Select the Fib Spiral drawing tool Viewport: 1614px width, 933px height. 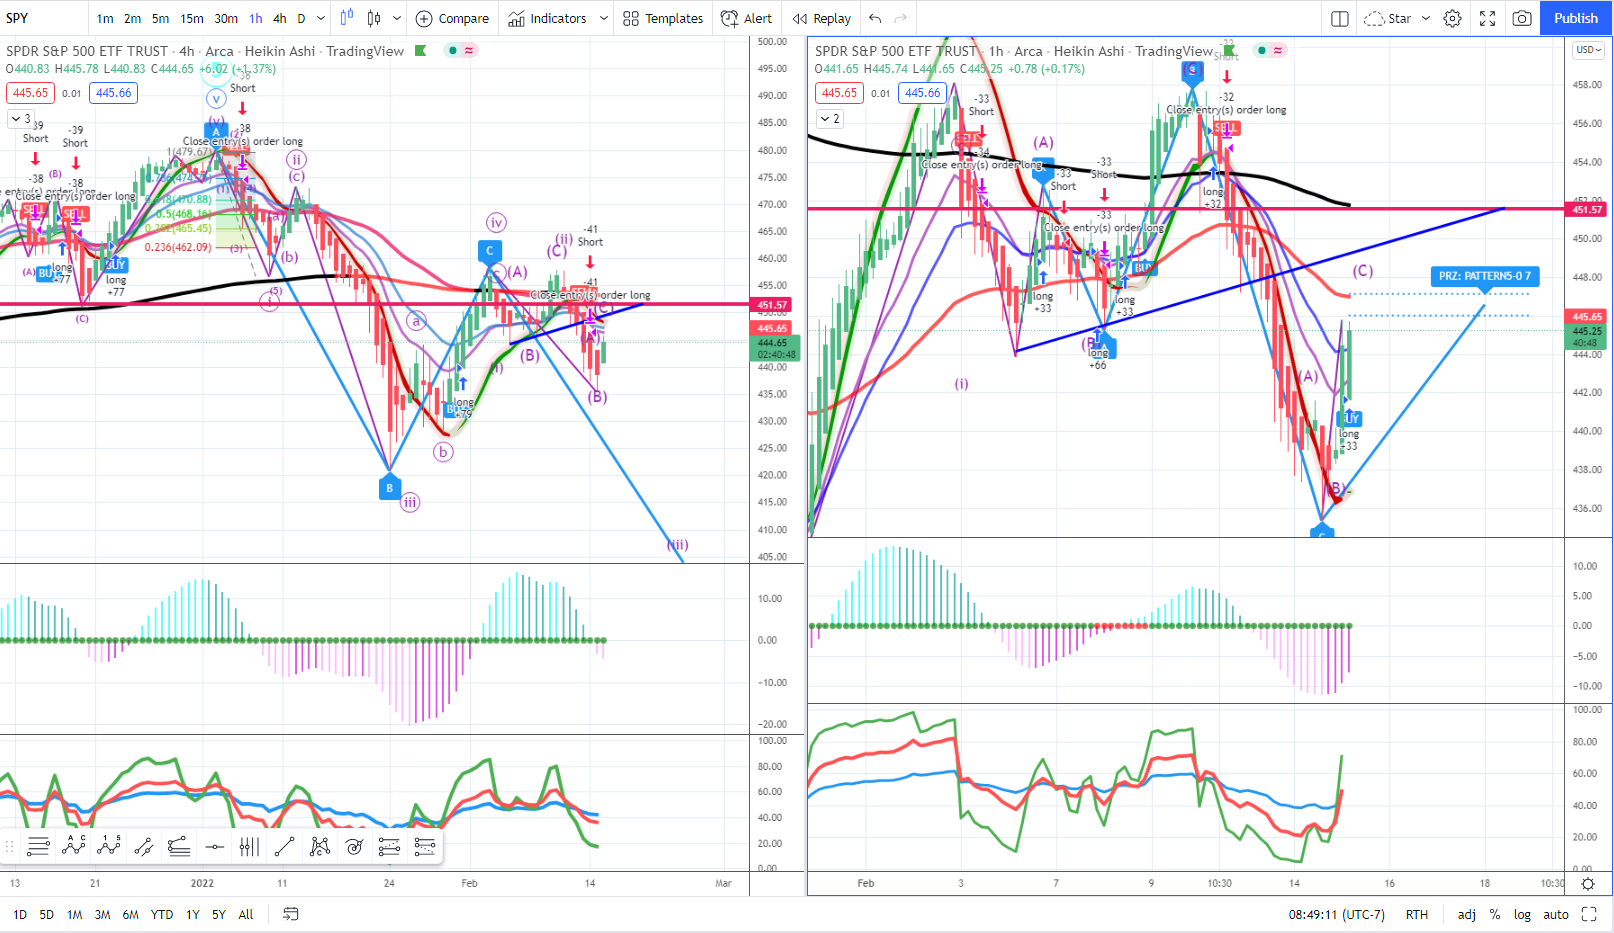(x=354, y=847)
